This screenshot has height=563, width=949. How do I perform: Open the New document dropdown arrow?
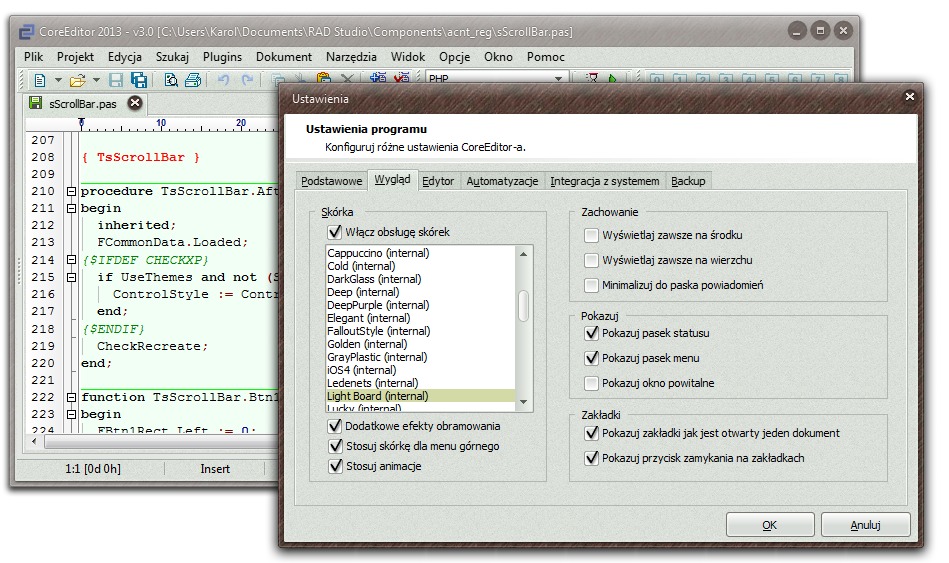point(58,80)
